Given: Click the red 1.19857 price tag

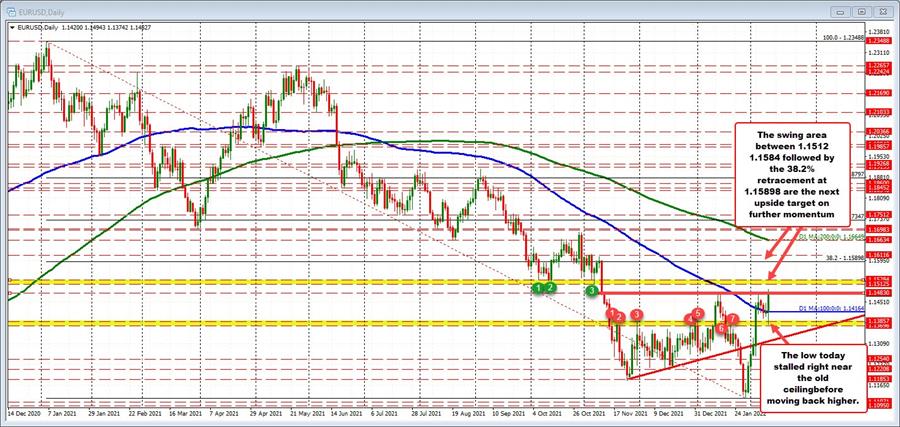Looking at the screenshot, I should 877,146.
